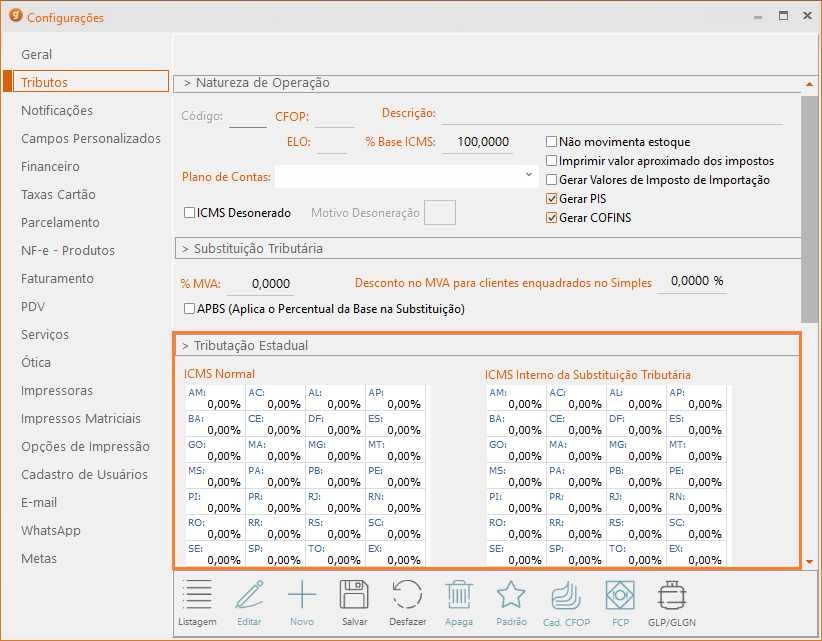
Task: Edit the % Base ICMS value
Action: (x=477, y=142)
